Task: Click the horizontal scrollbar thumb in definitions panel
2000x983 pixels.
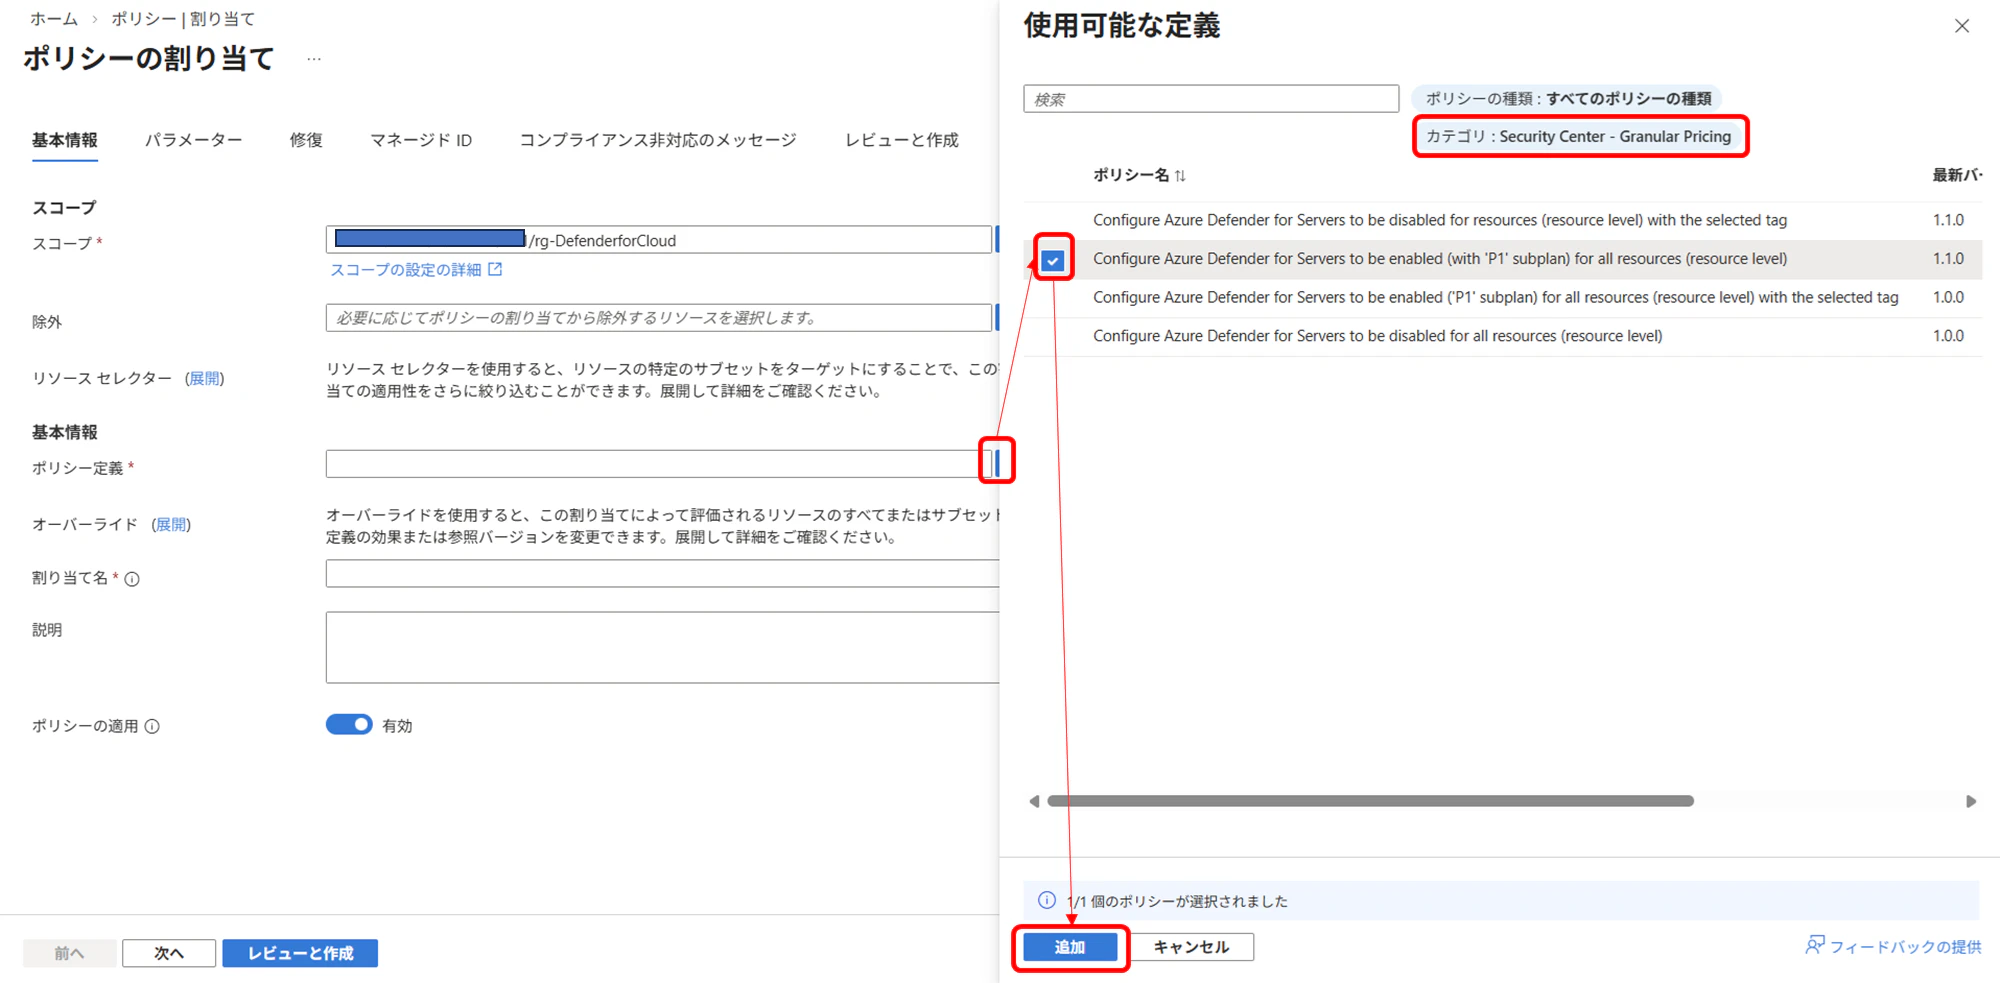Action: pyautogui.click(x=1370, y=801)
